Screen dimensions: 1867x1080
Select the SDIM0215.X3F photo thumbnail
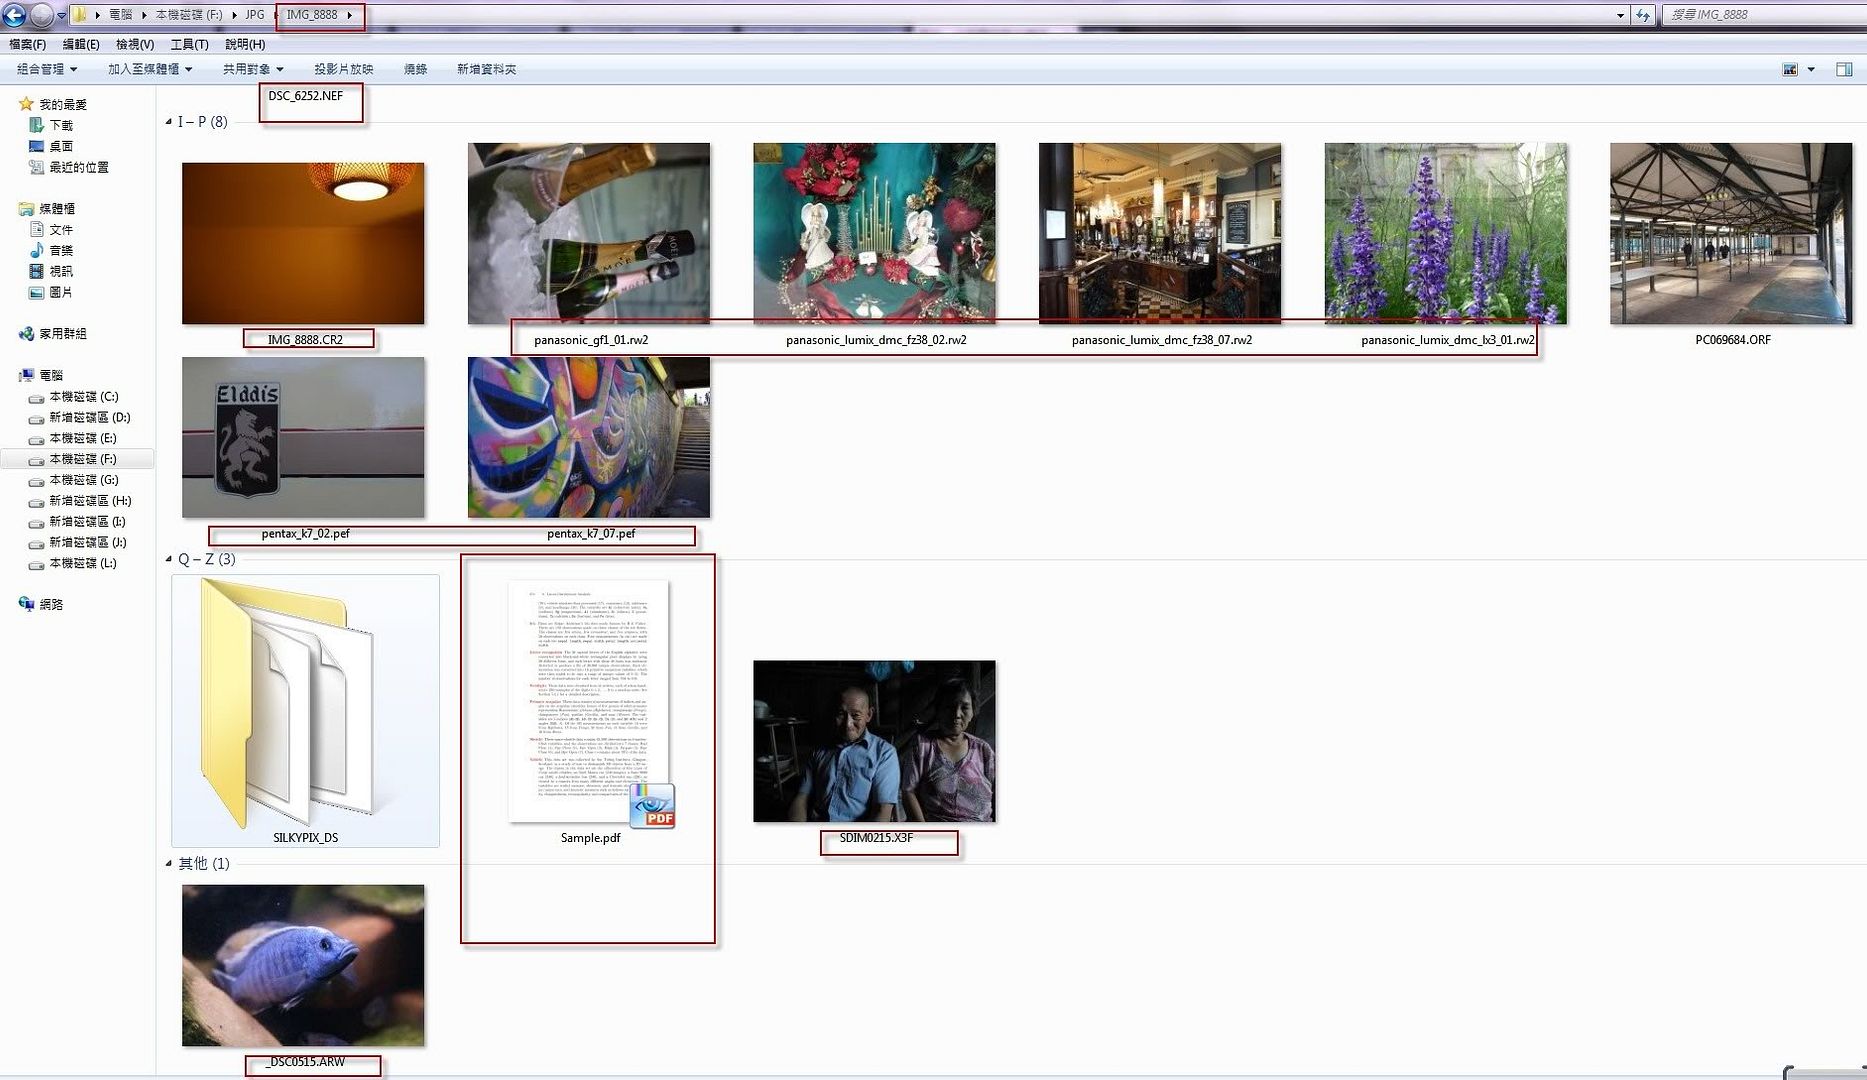tap(874, 741)
